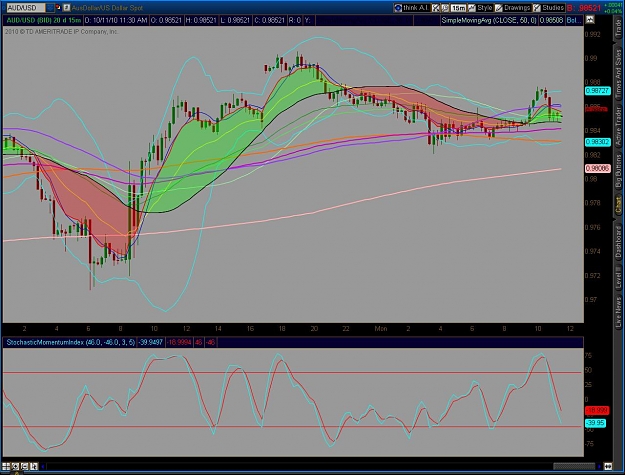
Task: Open the Studies menu
Action: (x=549, y=8)
